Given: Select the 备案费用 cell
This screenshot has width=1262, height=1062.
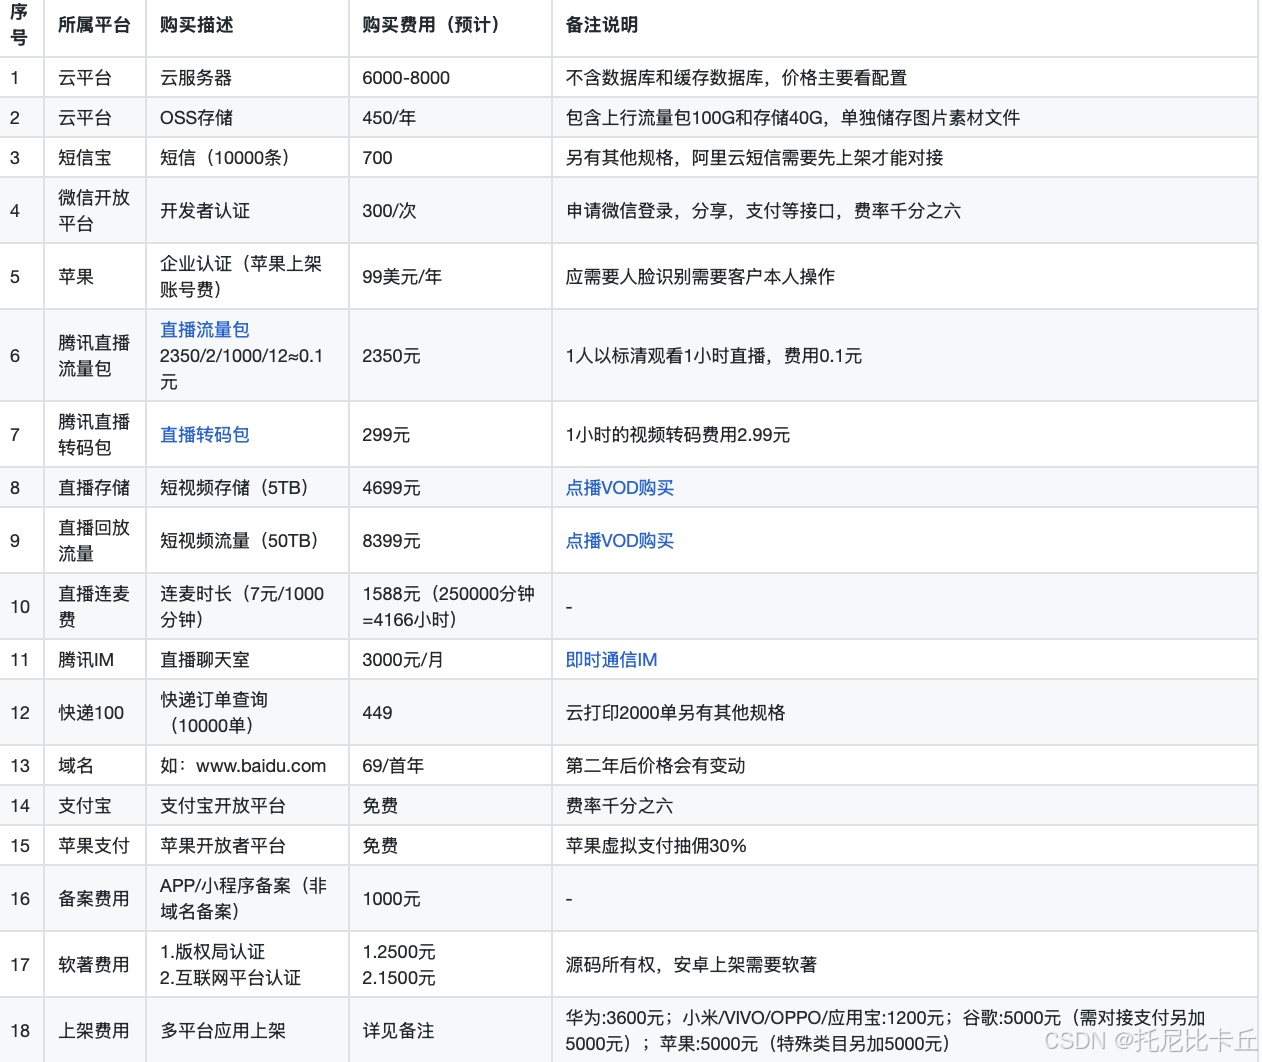Looking at the screenshot, I should (x=94, y=898).
